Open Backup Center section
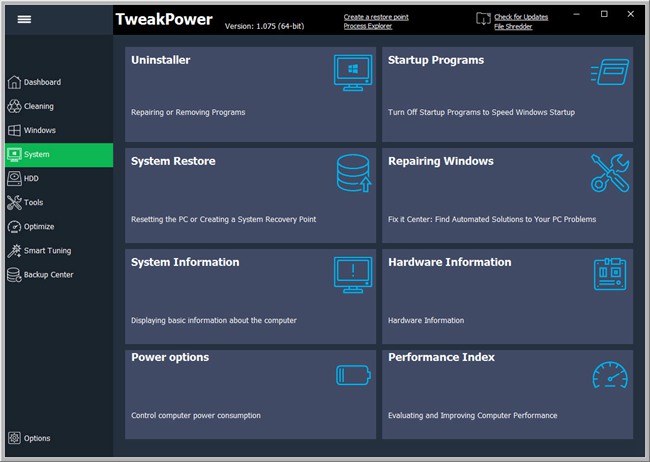Image resolution: width=650 pixels, height=462 pixels. coord(49,275)
